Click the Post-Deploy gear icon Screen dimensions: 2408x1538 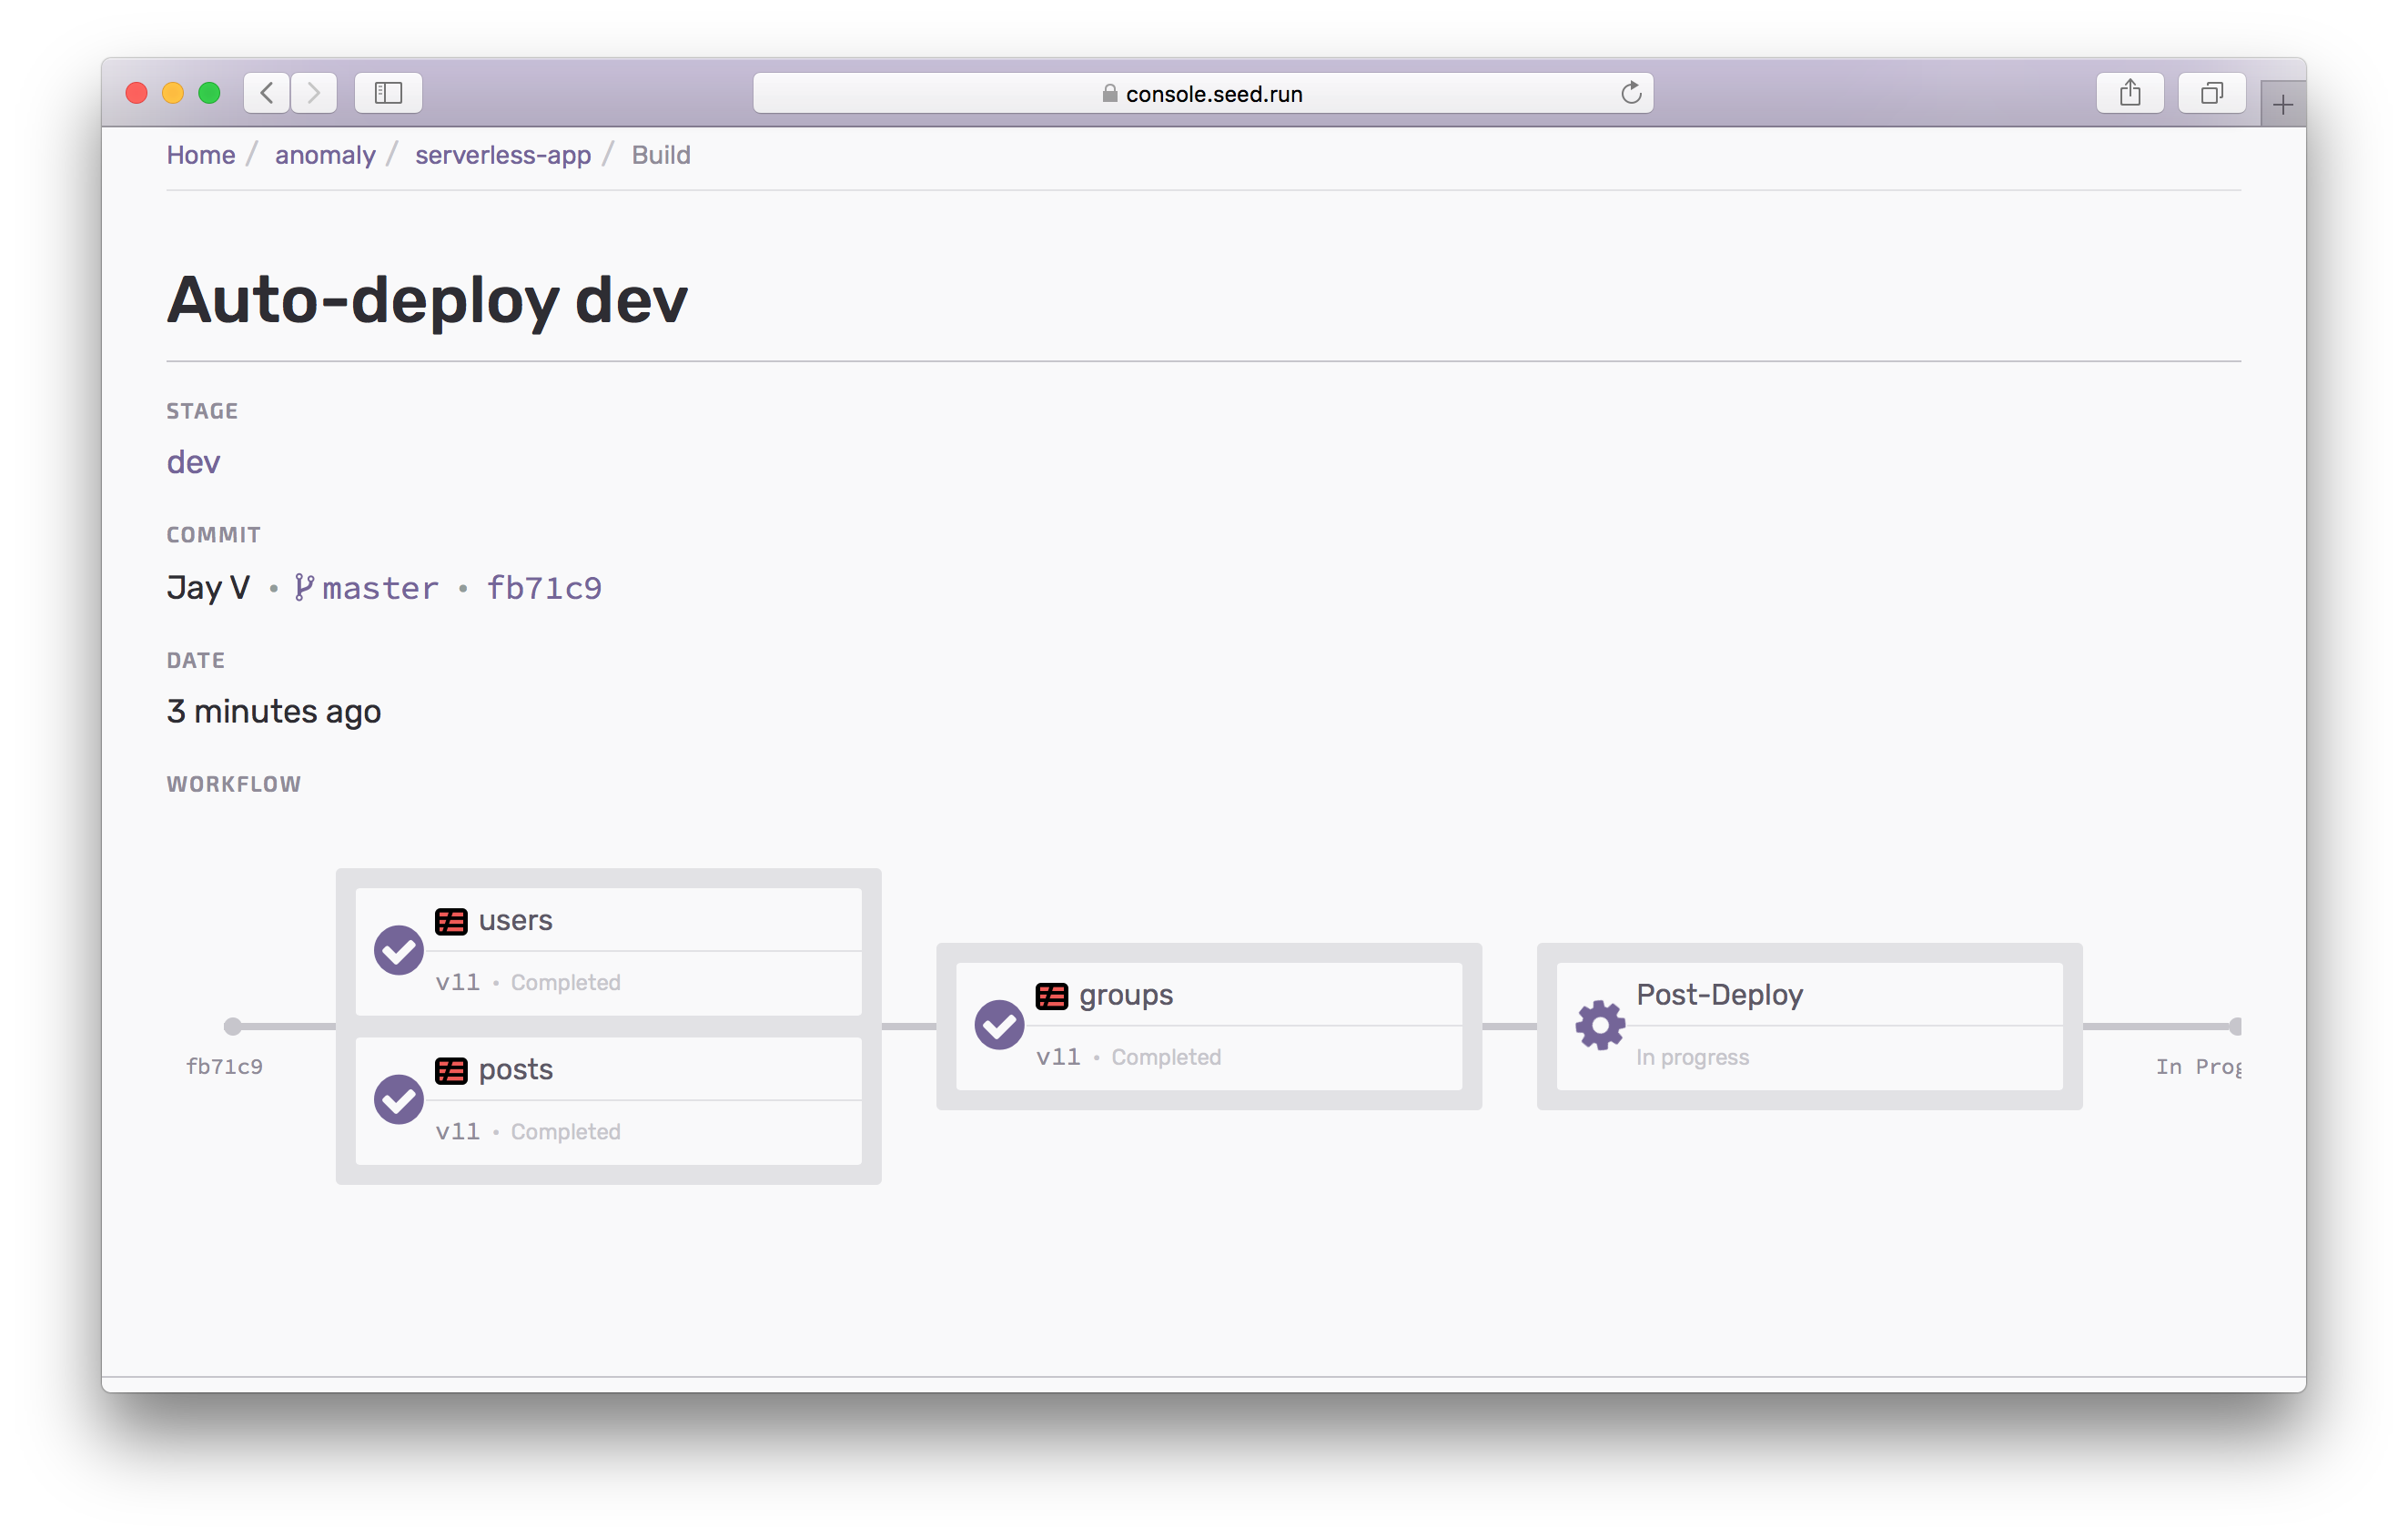tap(1599, 1025)
